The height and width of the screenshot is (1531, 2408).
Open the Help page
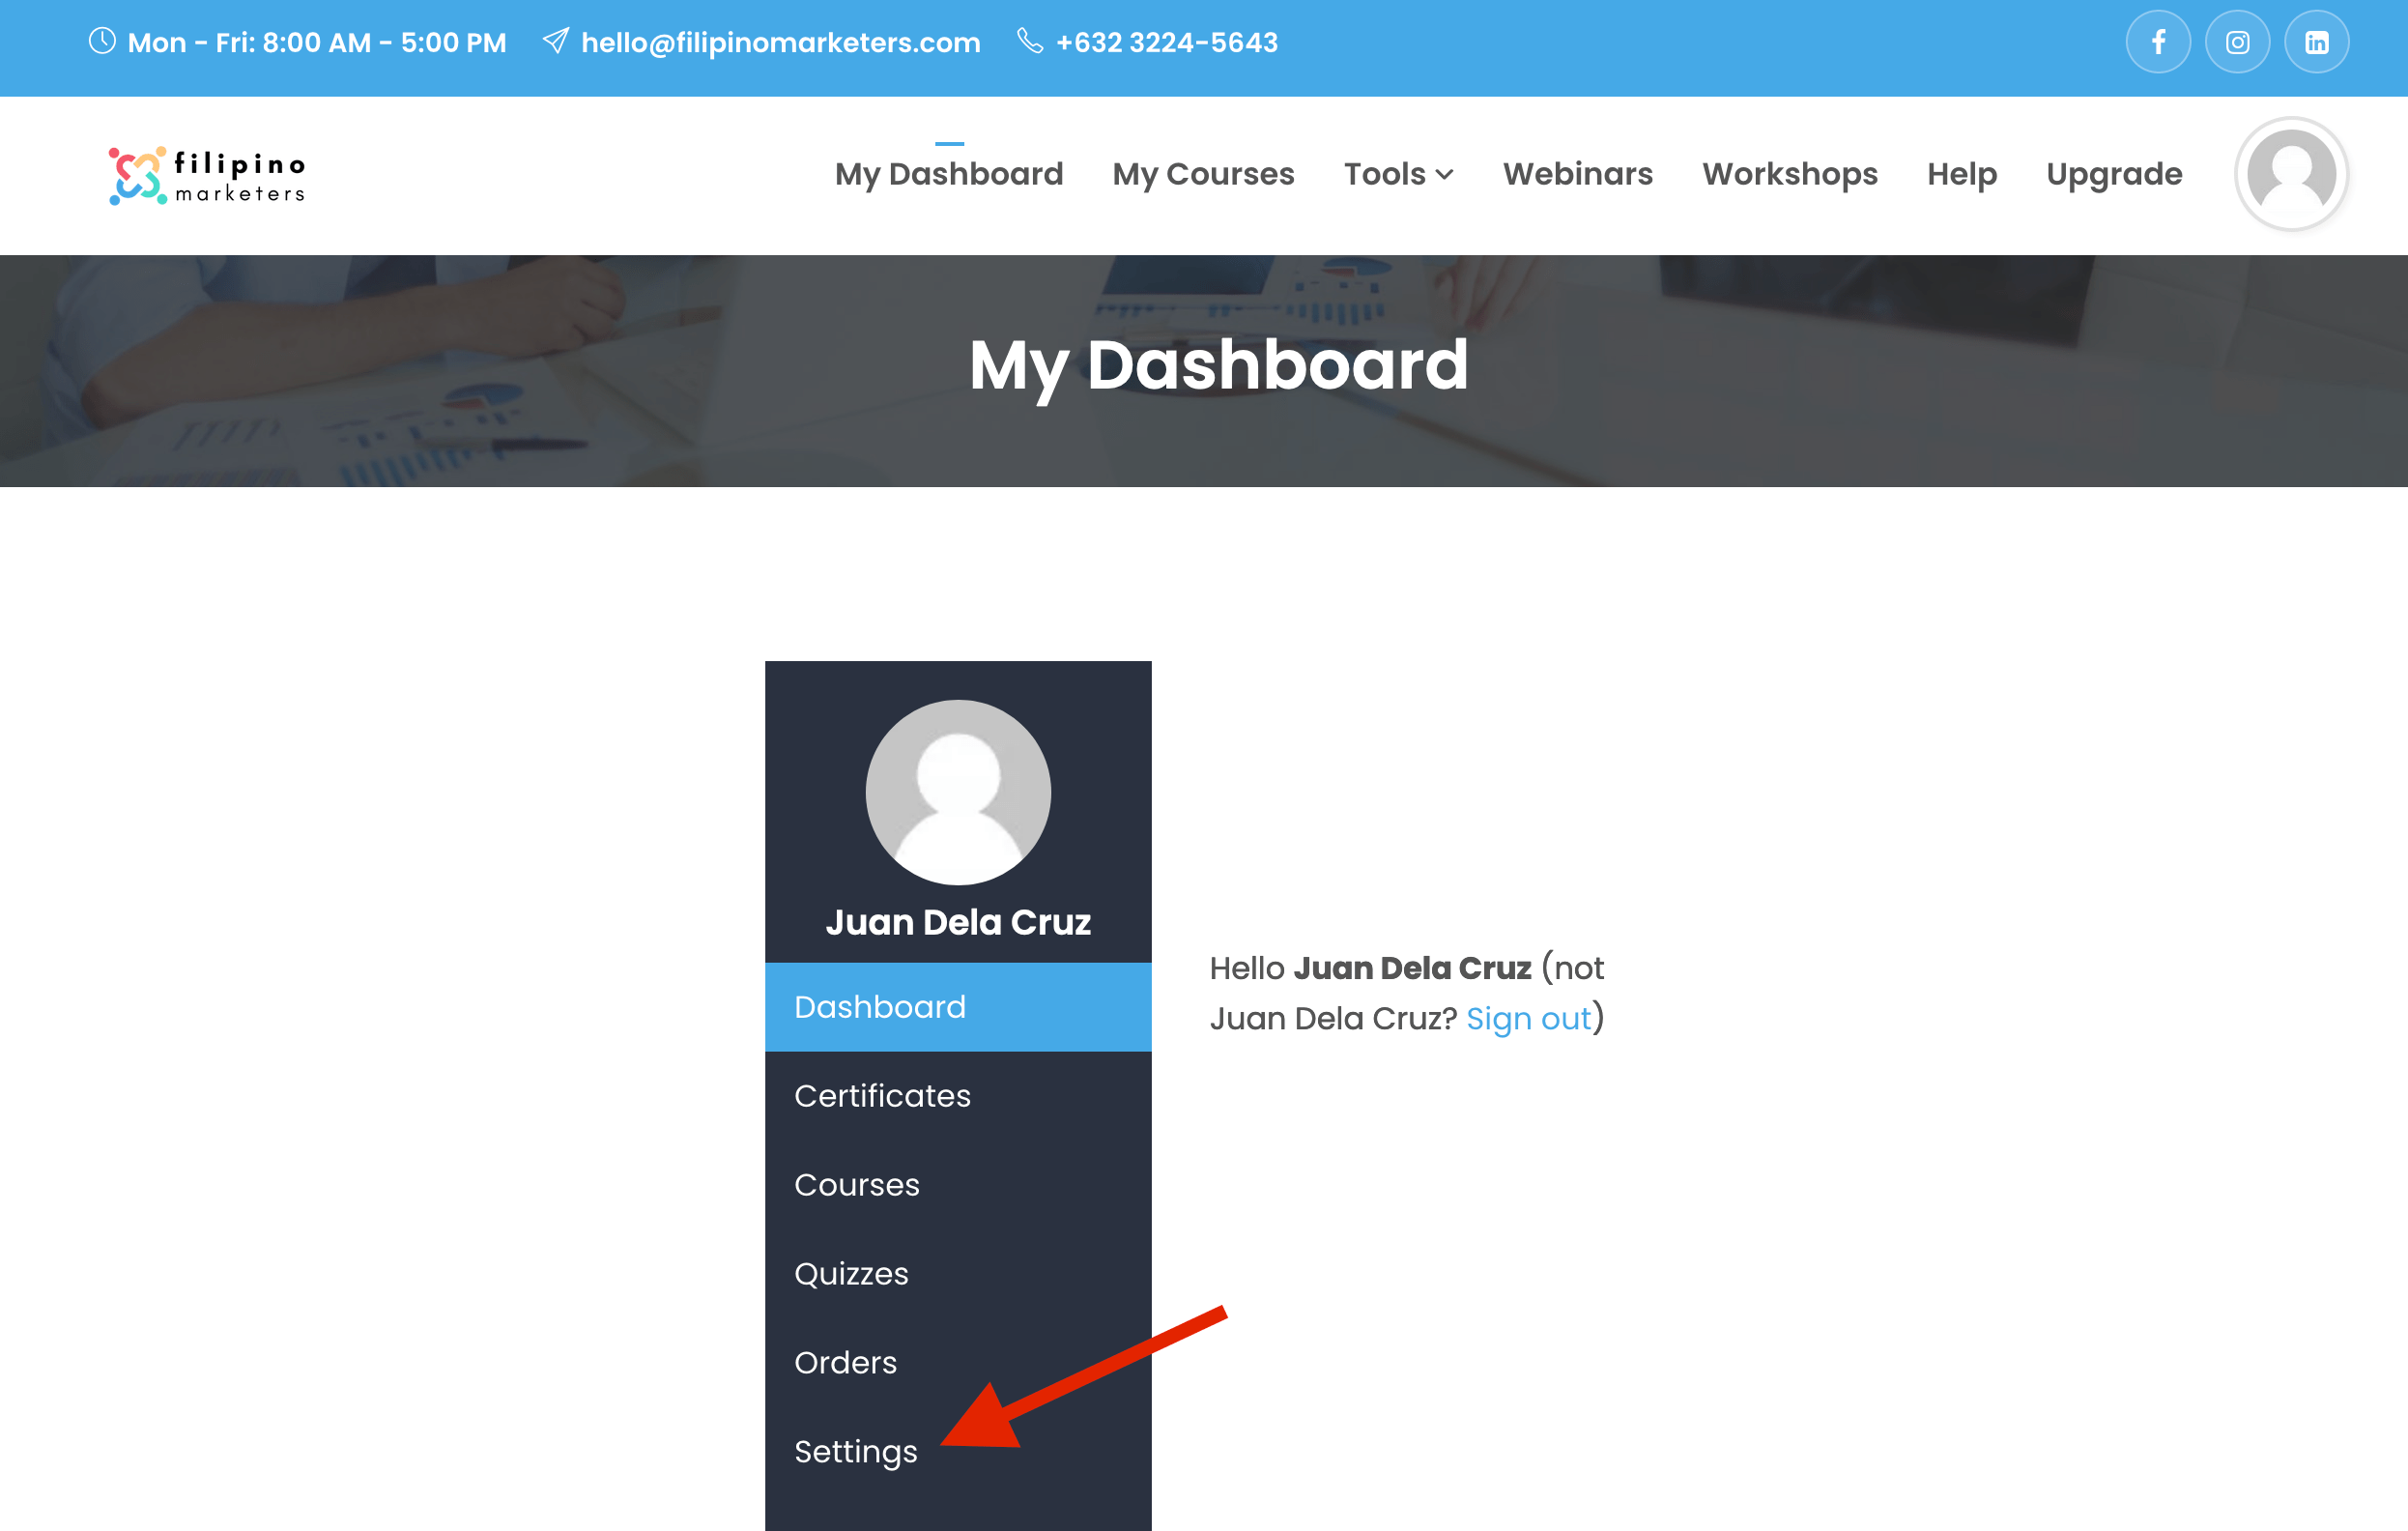tap(1961, 174)
